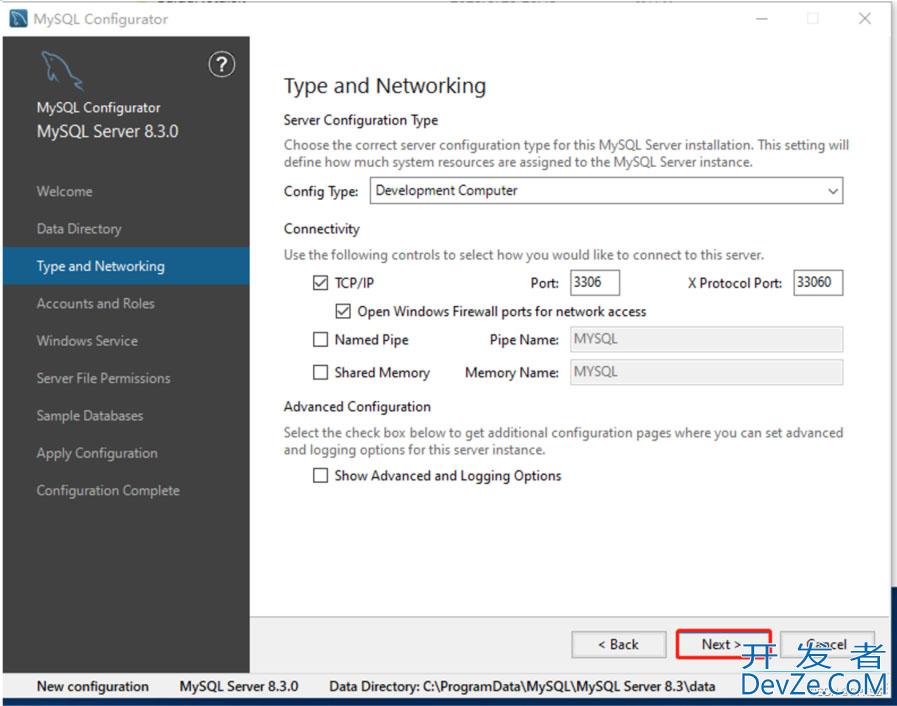Click the 'MySQL Server 8.3.0' sidebar title

pos(108,132)
